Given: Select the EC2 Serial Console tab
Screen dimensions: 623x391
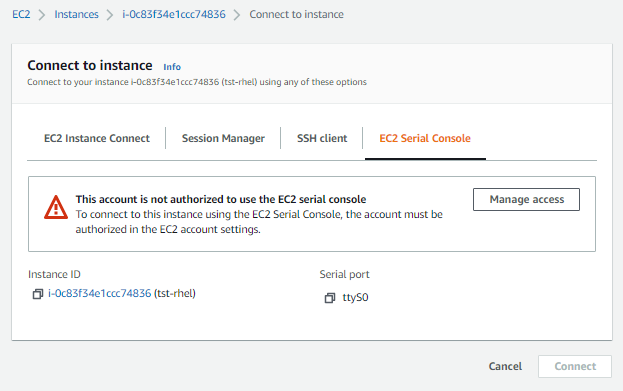Looking at the screenshot, I should [x=425, y=138].
